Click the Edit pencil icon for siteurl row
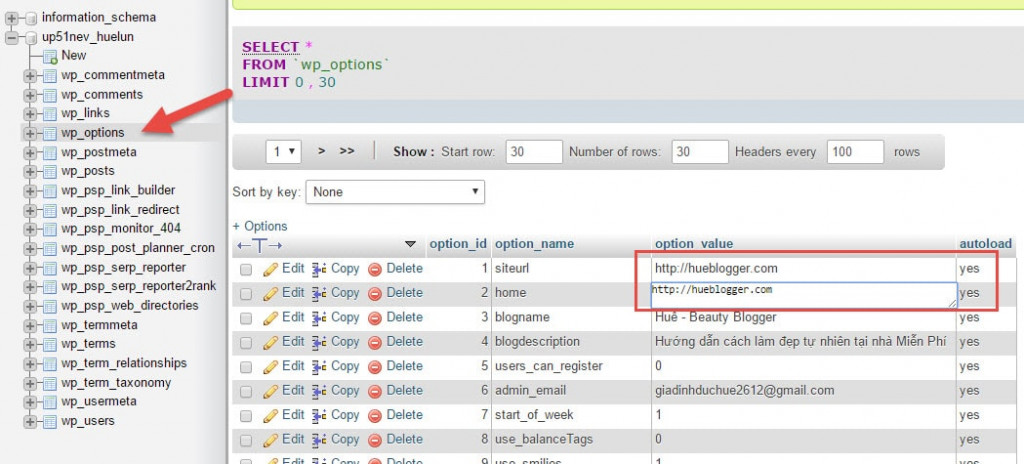The height and width of the screenshot is (464, 1024). point(270,269)
